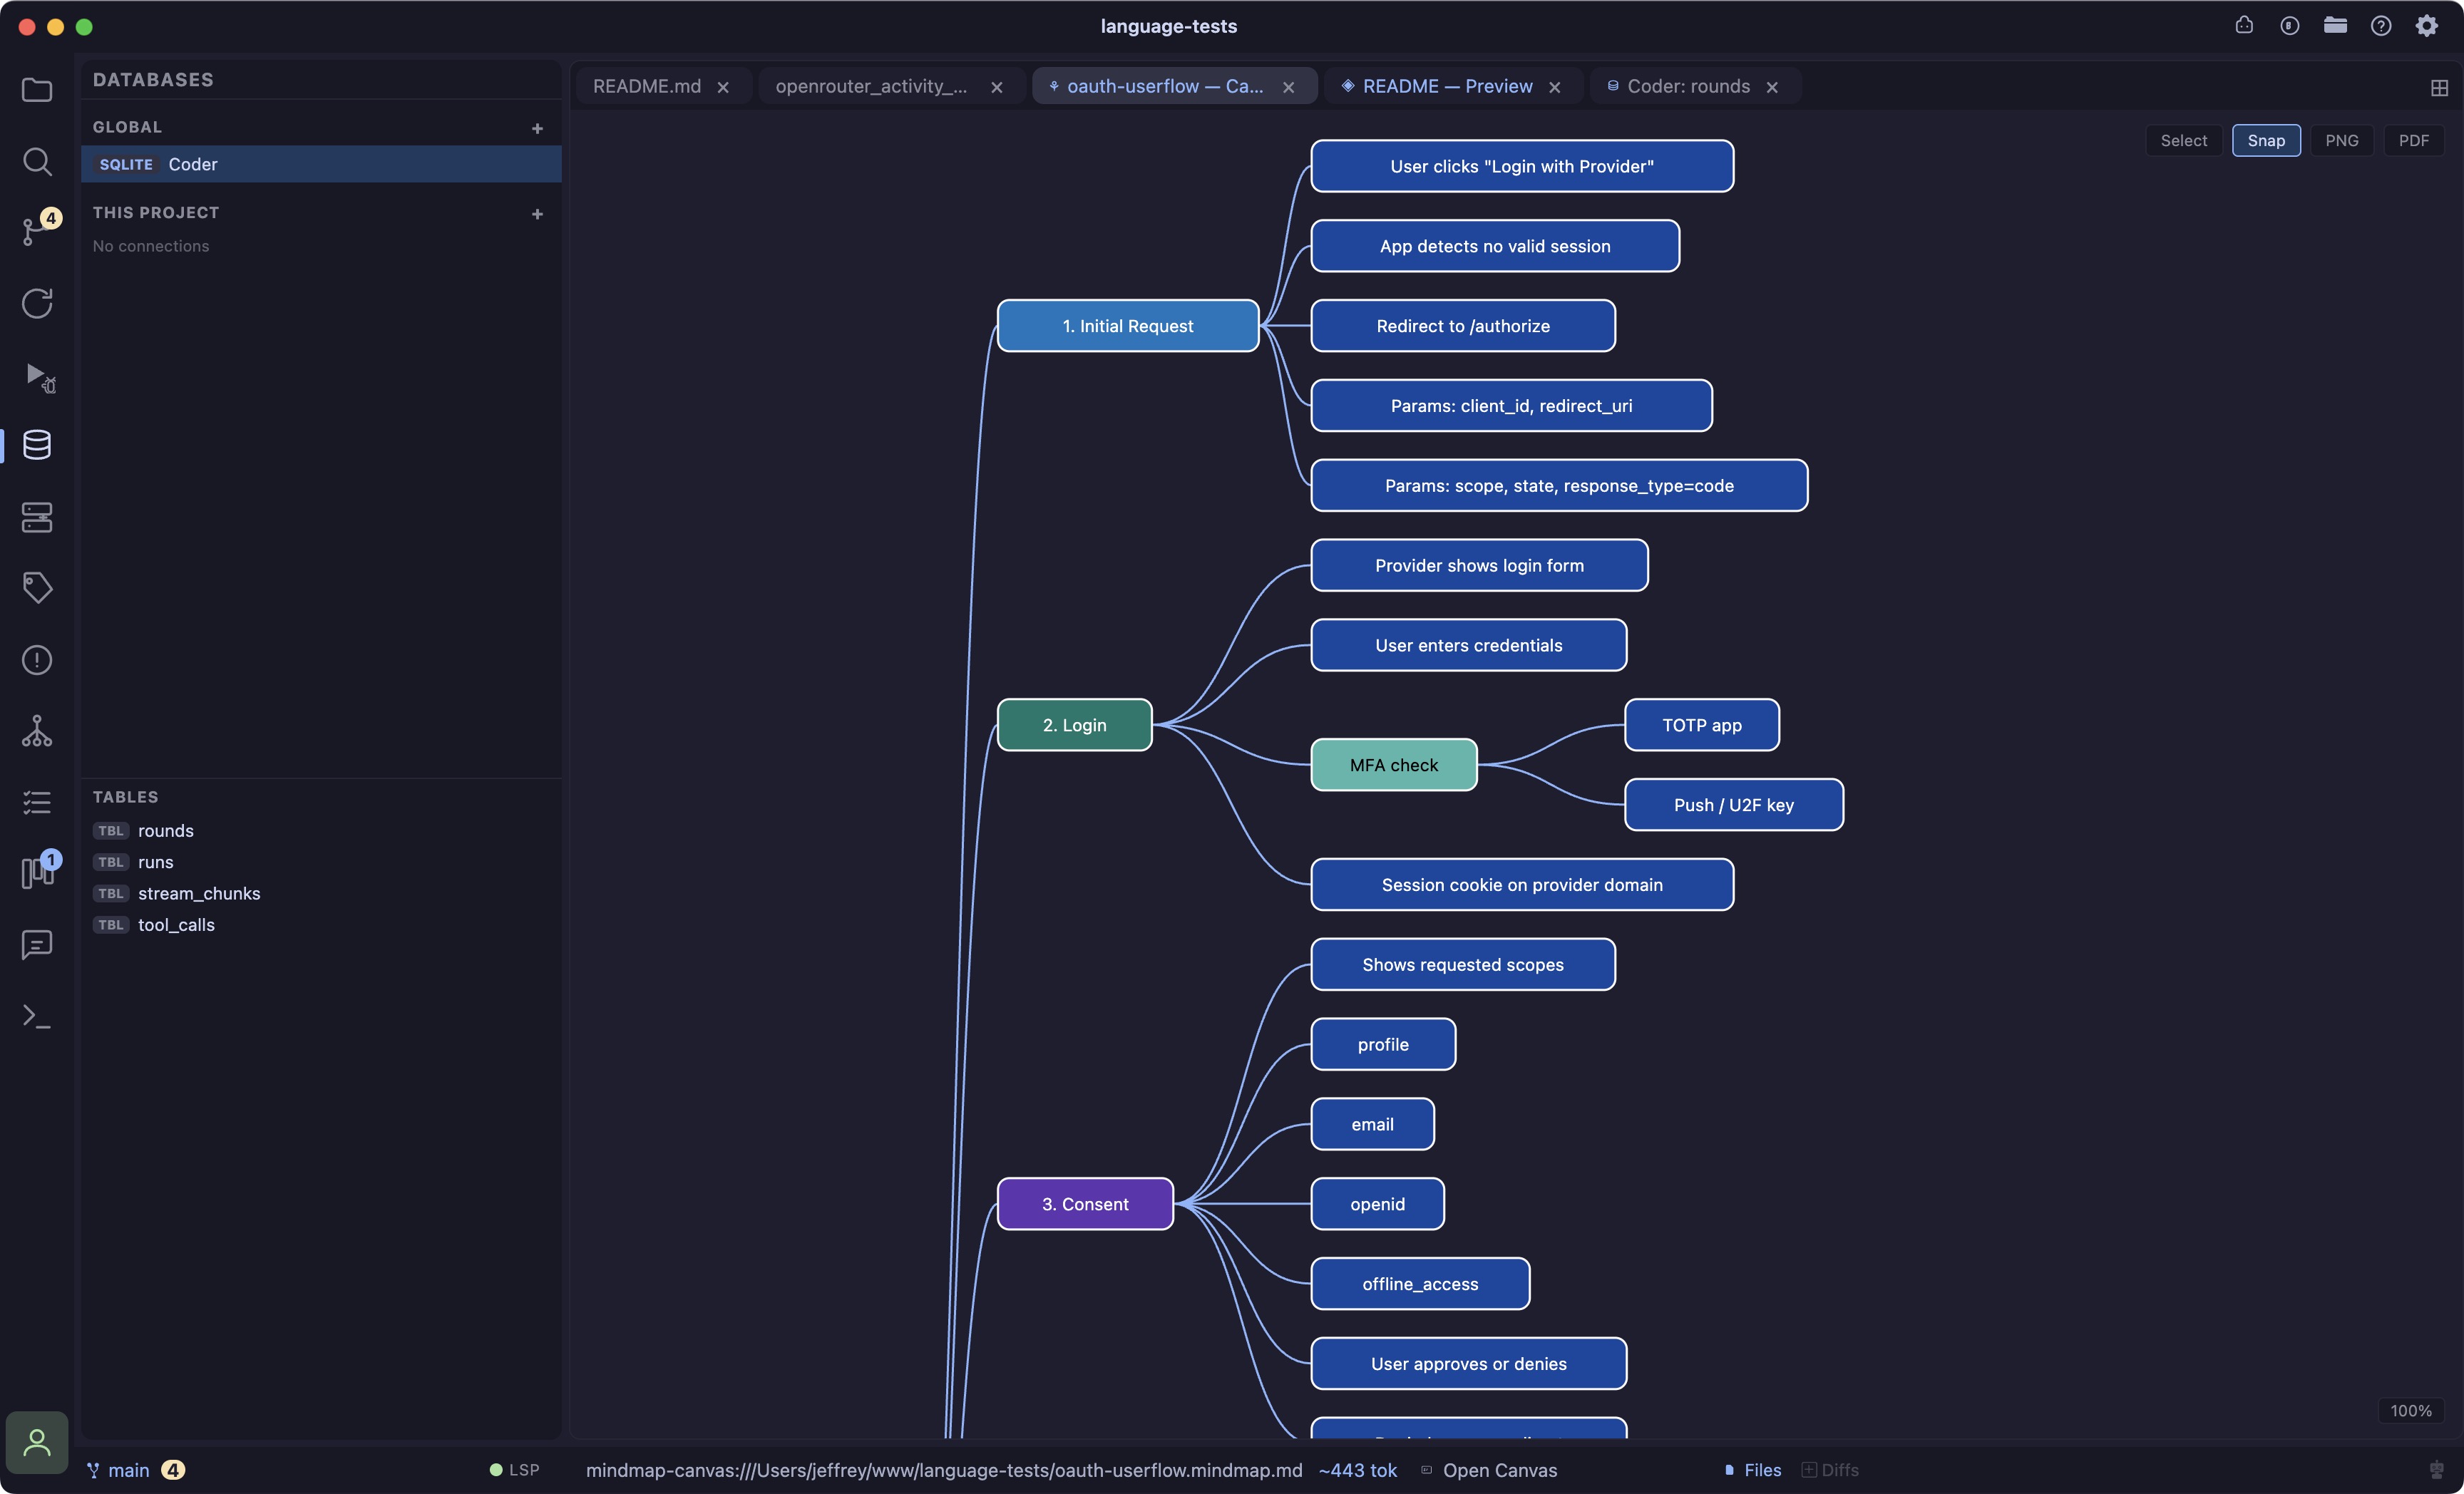Close the README.md tab

click(723, 87)
